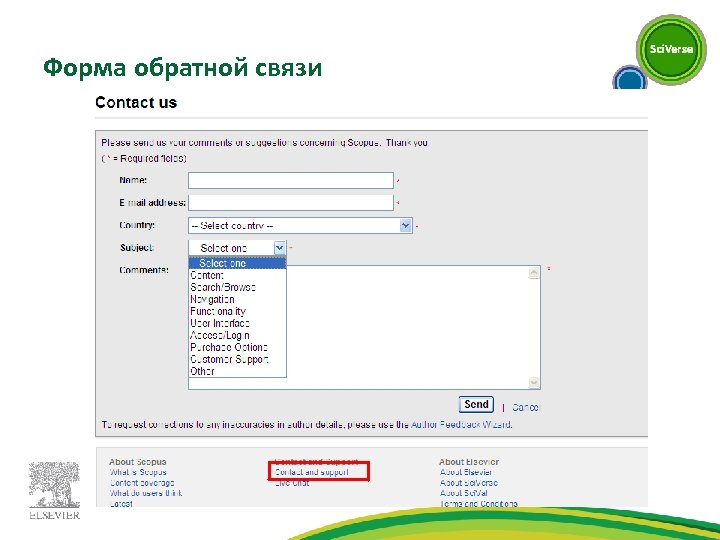This screenshot has width=720, height=540.
Task: Open 'What do users think' link
Action: tap(146, 493)
